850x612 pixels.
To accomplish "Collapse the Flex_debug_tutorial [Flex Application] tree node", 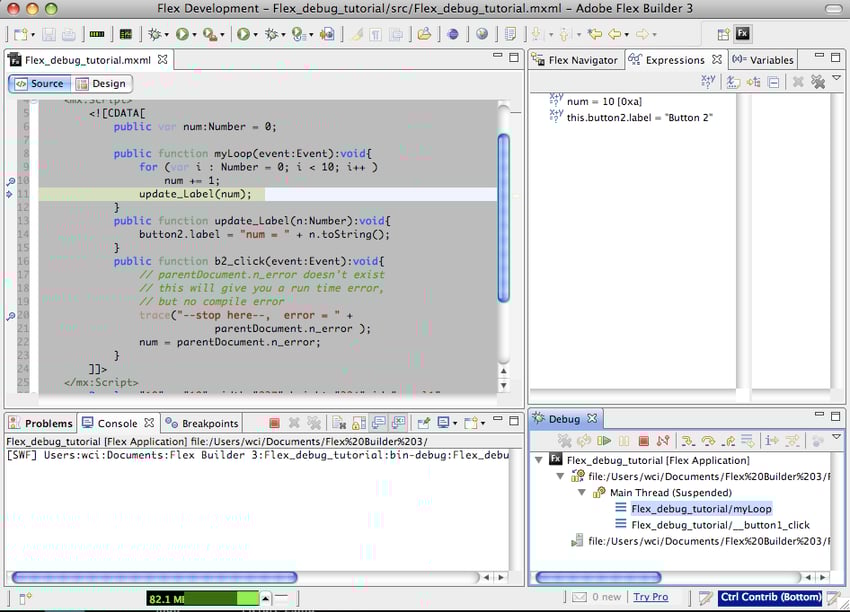I will 540,461.
